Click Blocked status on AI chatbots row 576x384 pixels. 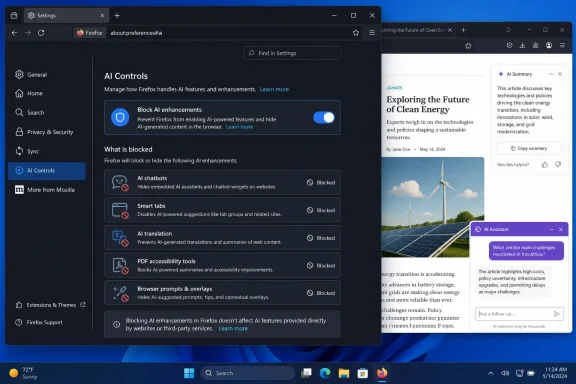pyautogui.click(x=321, y=183)
